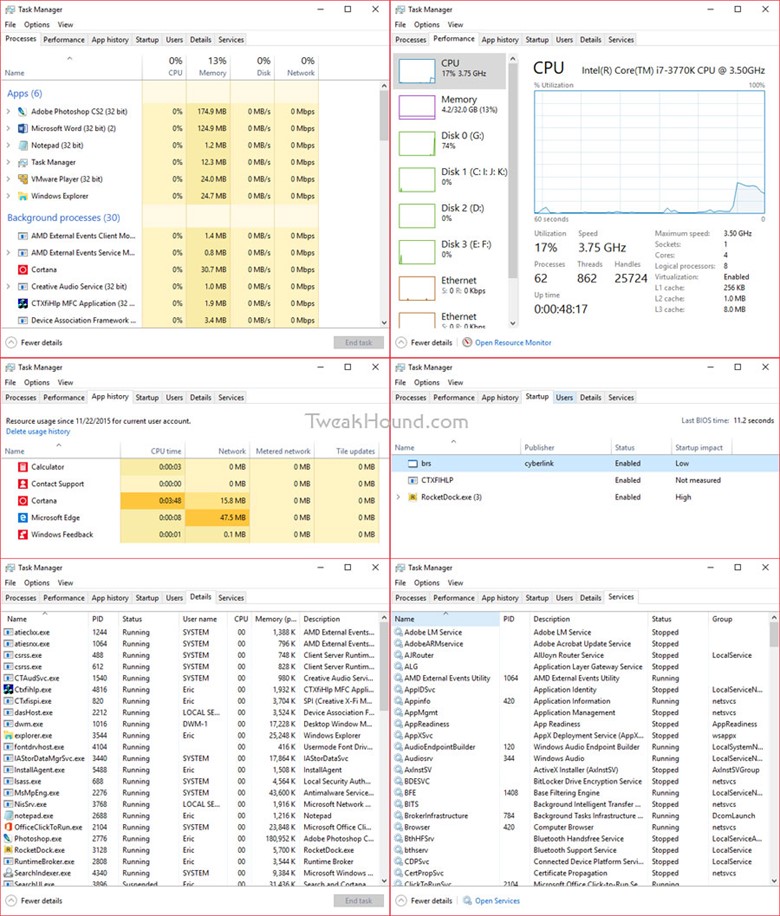The width and height of the screenshot is (780, 916).
Task: Open the File menu in the Performance window
Action: [x=400, y=25]
